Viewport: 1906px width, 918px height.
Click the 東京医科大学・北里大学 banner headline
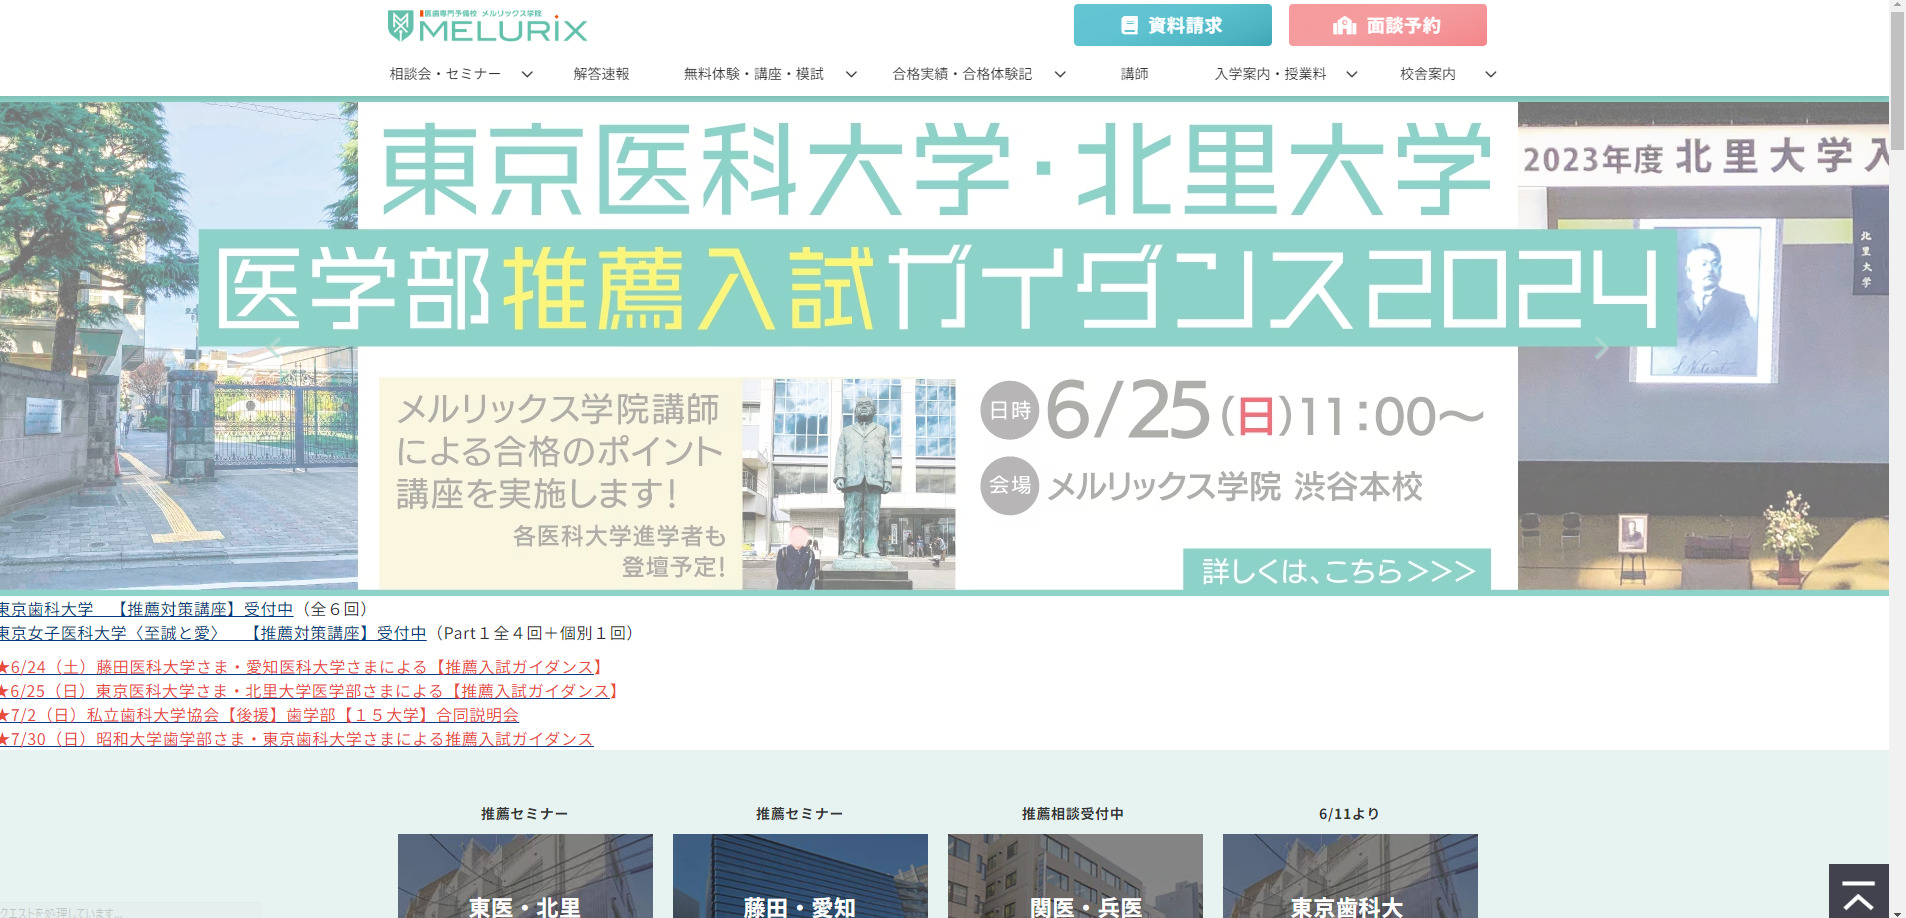pos(936,168)
